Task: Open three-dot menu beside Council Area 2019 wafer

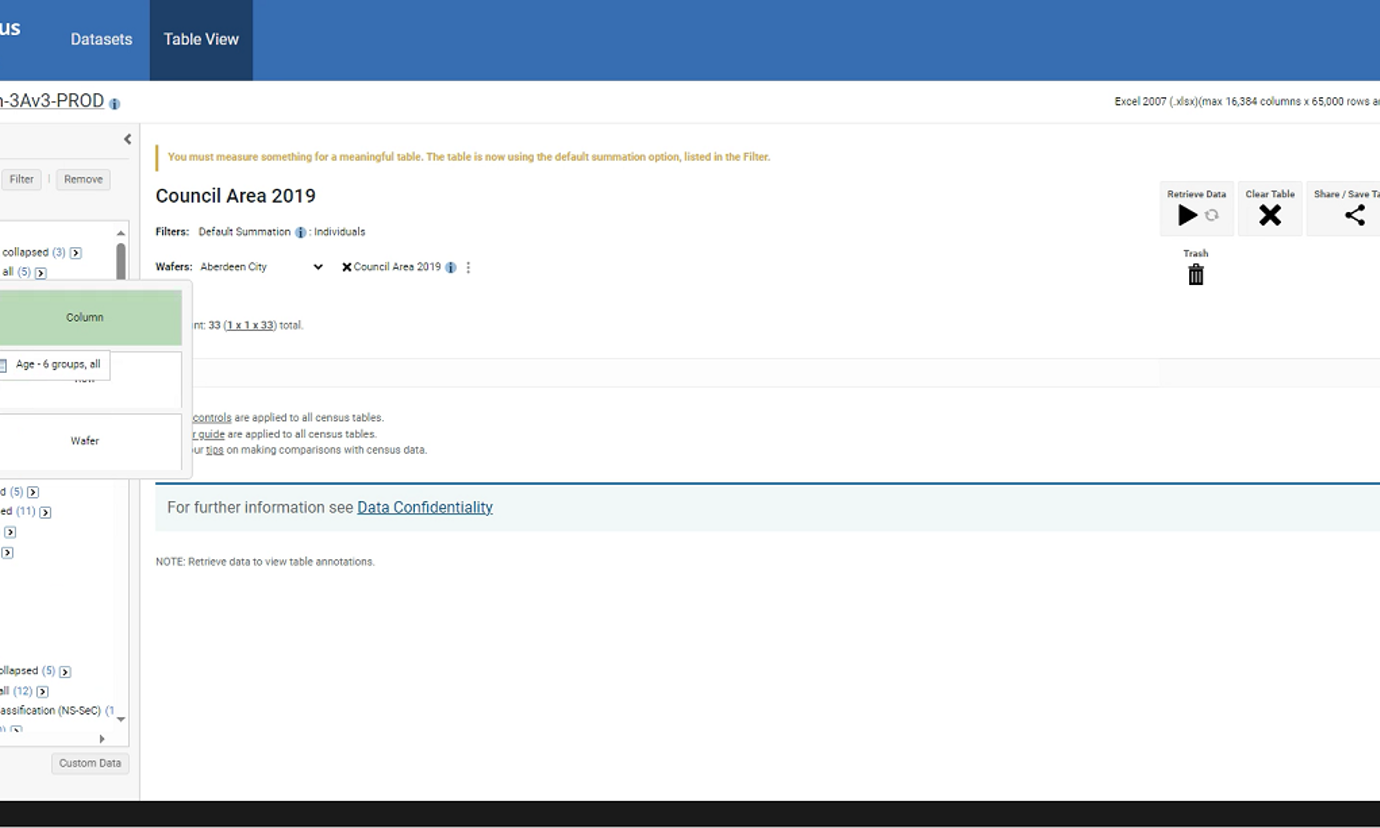Action: pos(468,268)
